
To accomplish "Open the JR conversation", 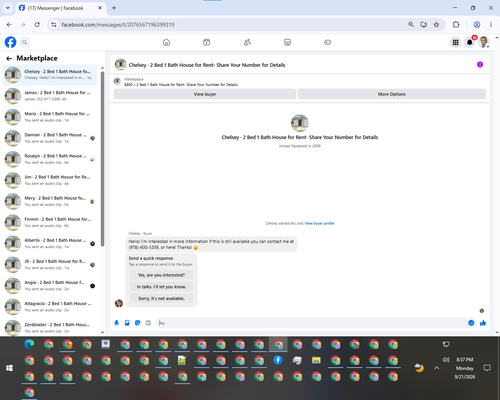I will point(50,264).
